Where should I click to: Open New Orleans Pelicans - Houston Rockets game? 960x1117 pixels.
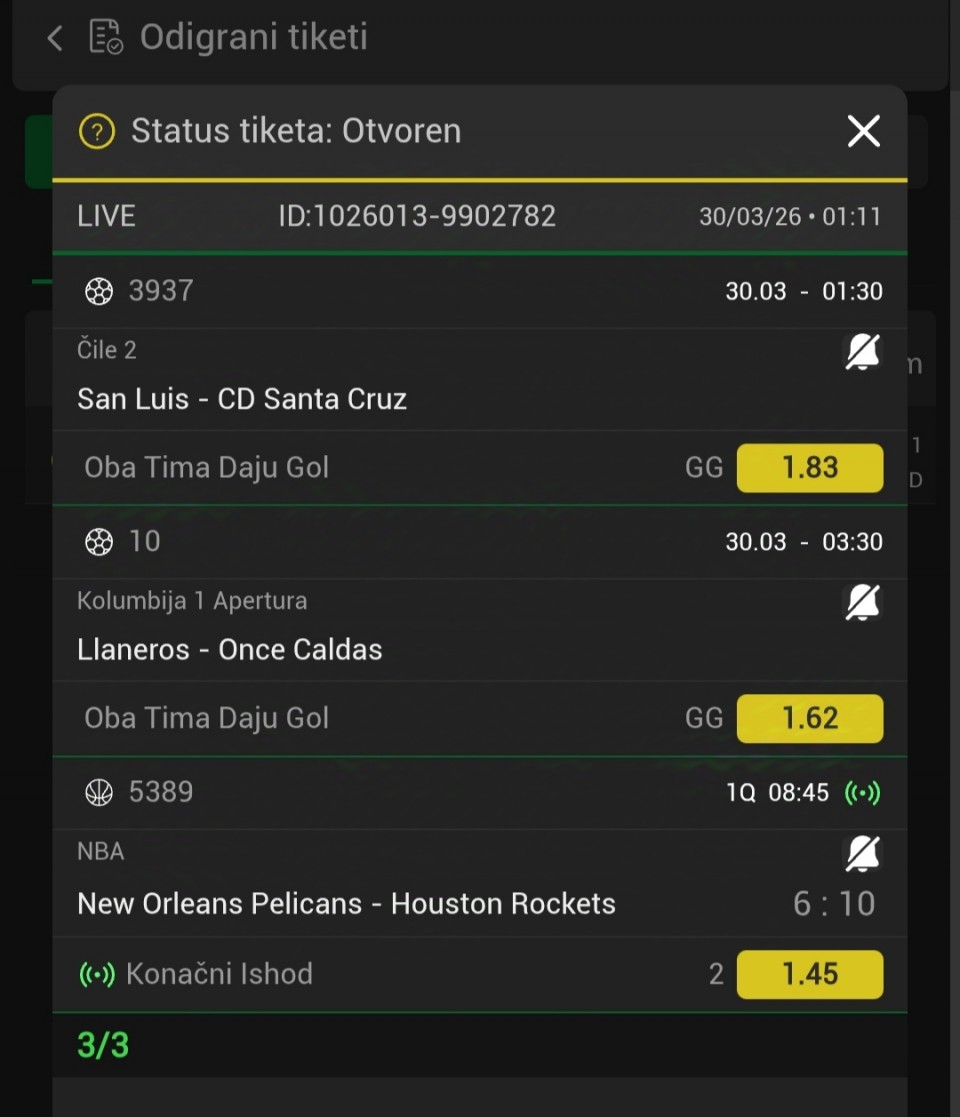346,904
